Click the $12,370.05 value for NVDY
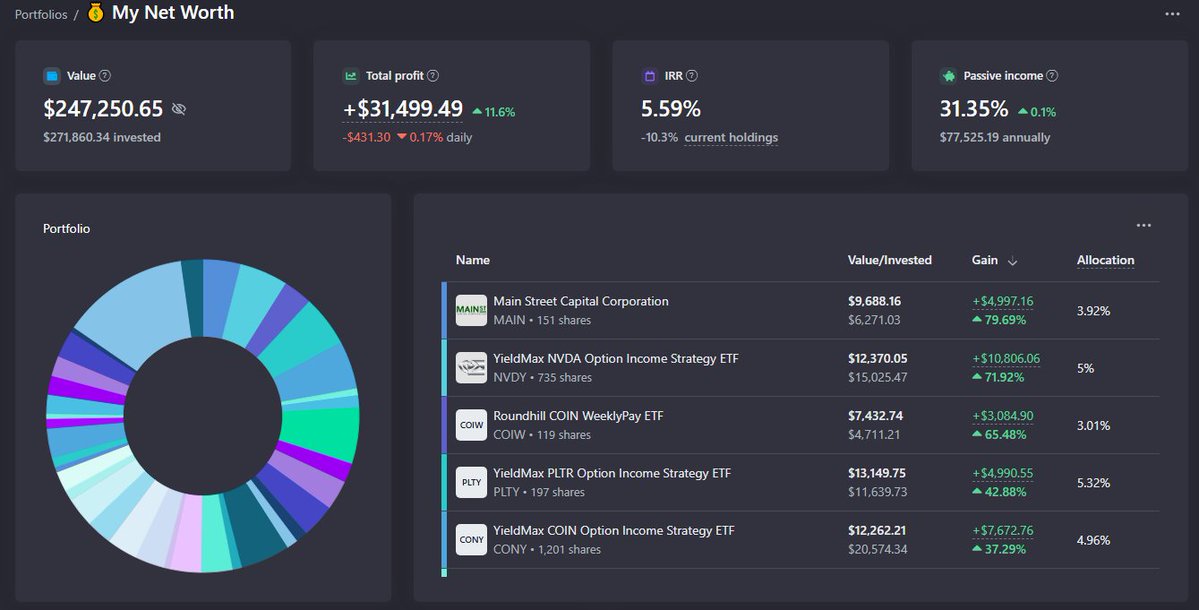Screen dimensions: 1199x610 [877, 359]
